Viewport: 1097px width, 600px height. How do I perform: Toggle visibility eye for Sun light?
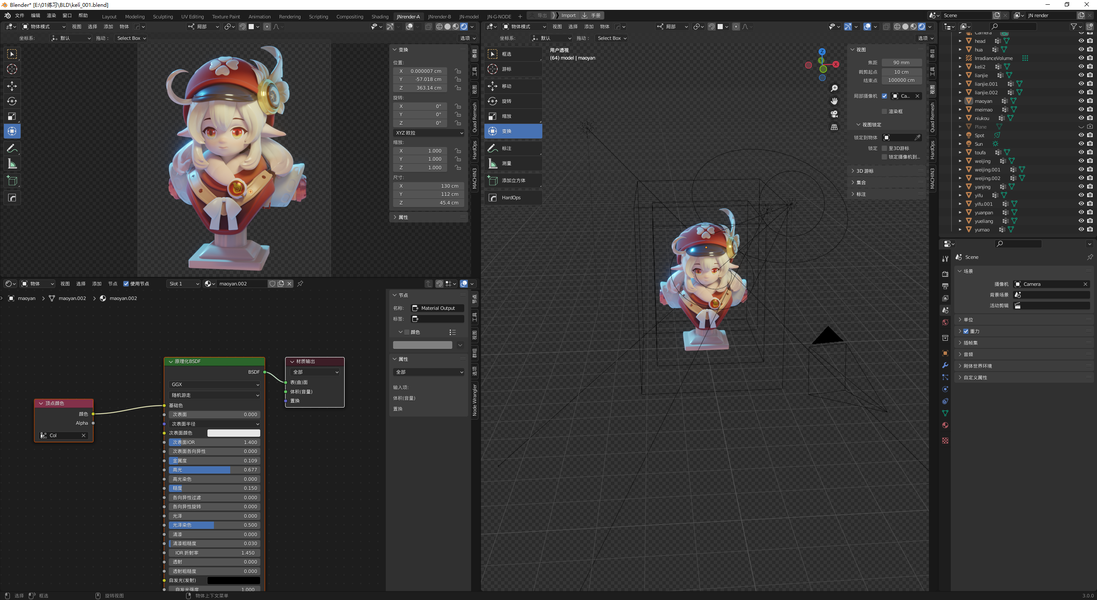tap(1081, 143)
